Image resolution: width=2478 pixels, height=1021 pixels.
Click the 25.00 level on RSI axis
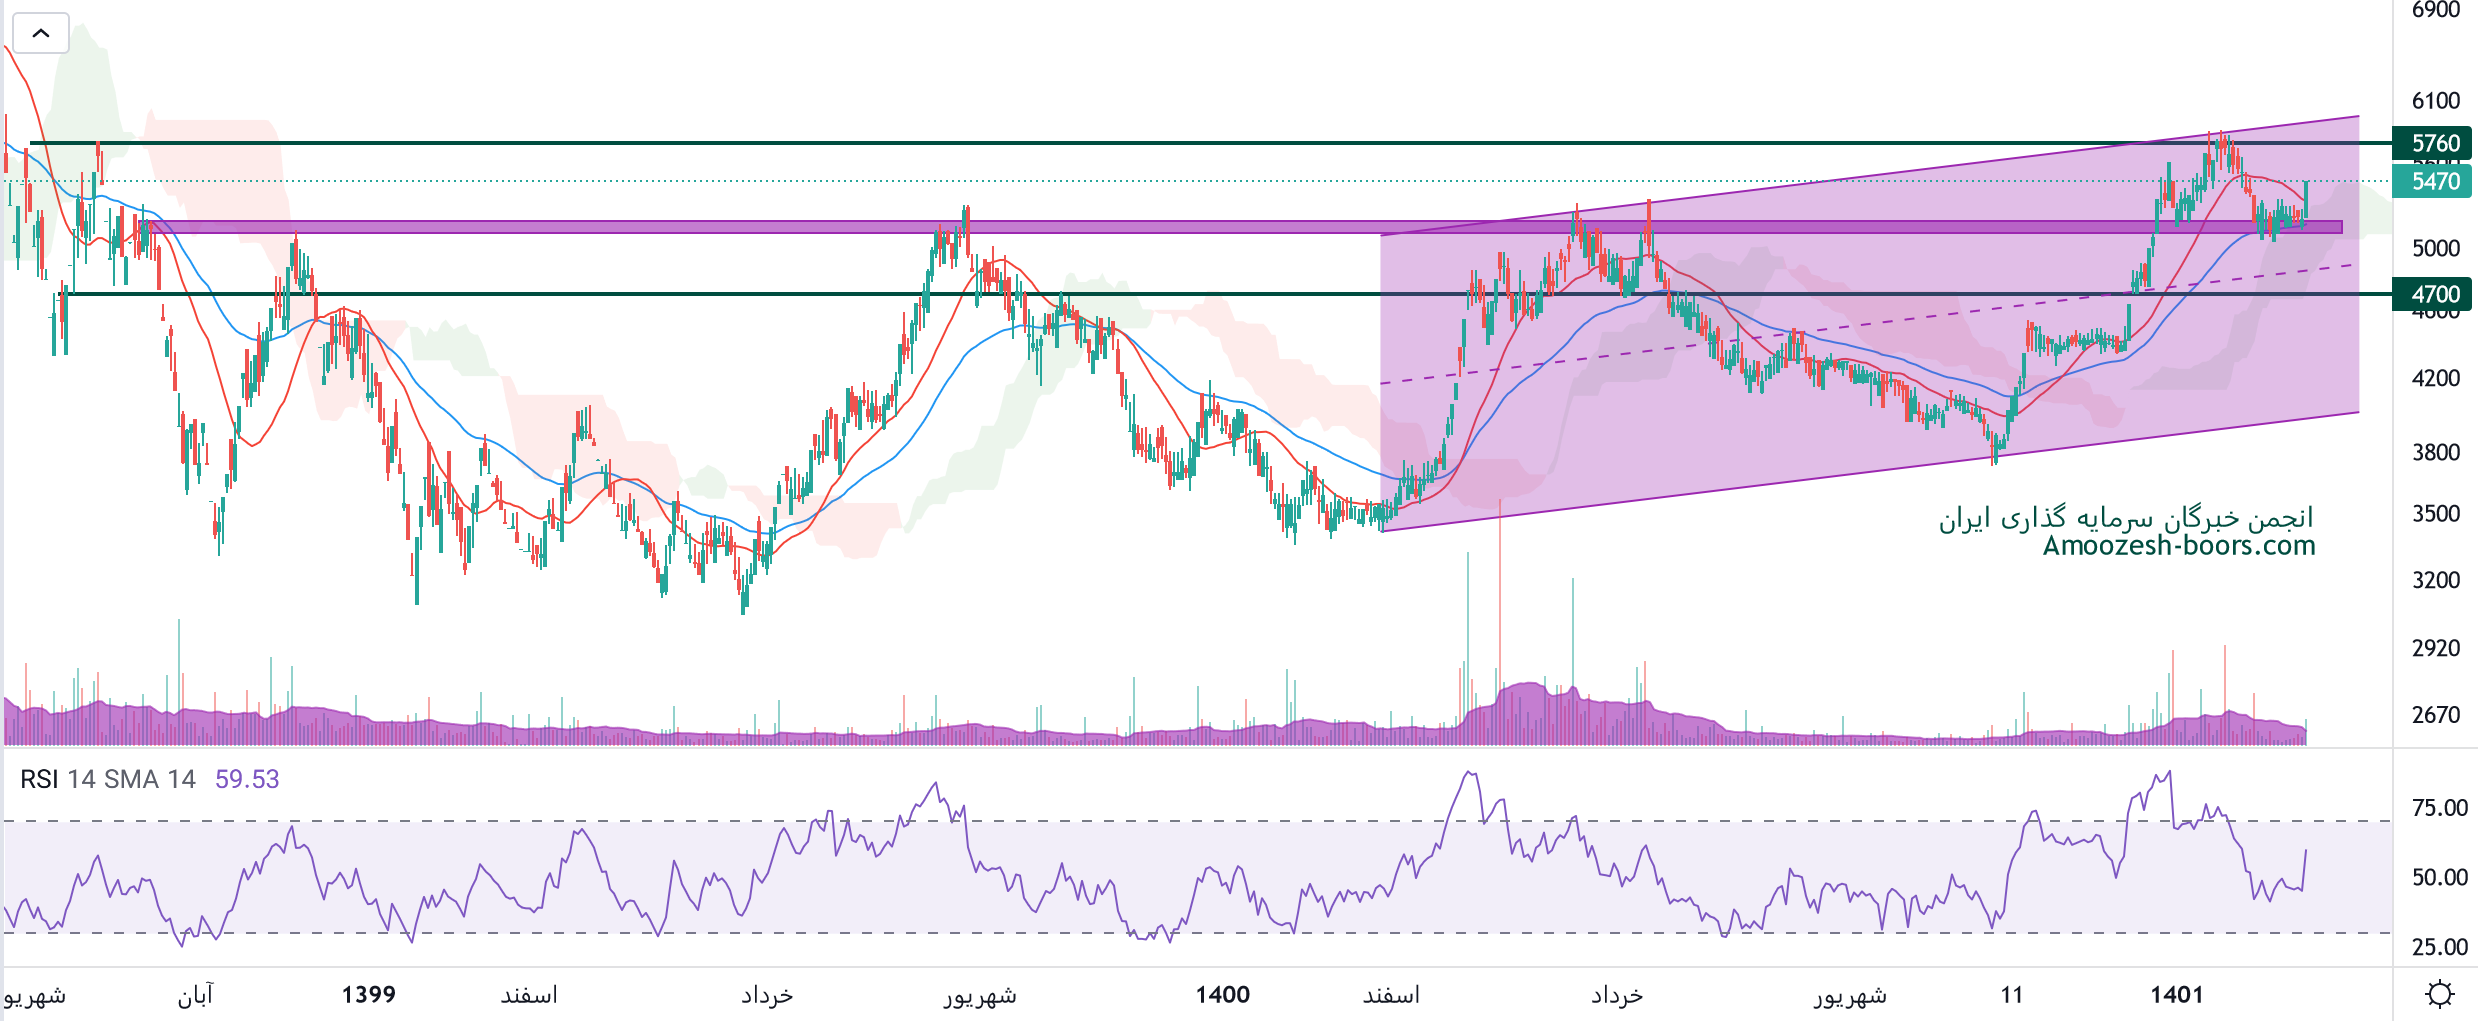tap(2439, 947)
